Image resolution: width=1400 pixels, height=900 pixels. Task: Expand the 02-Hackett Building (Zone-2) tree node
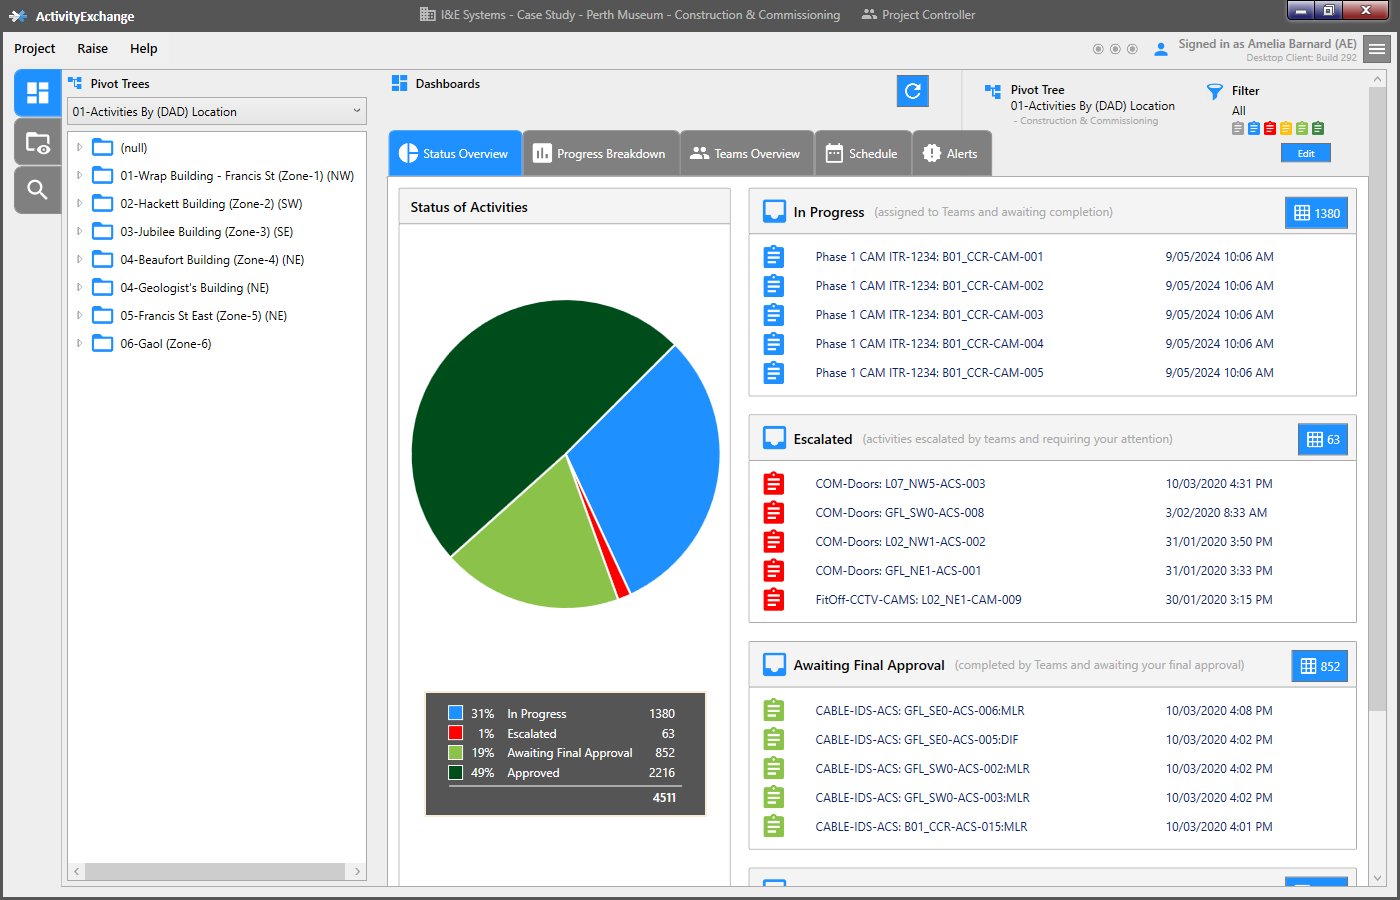point(79,203)
